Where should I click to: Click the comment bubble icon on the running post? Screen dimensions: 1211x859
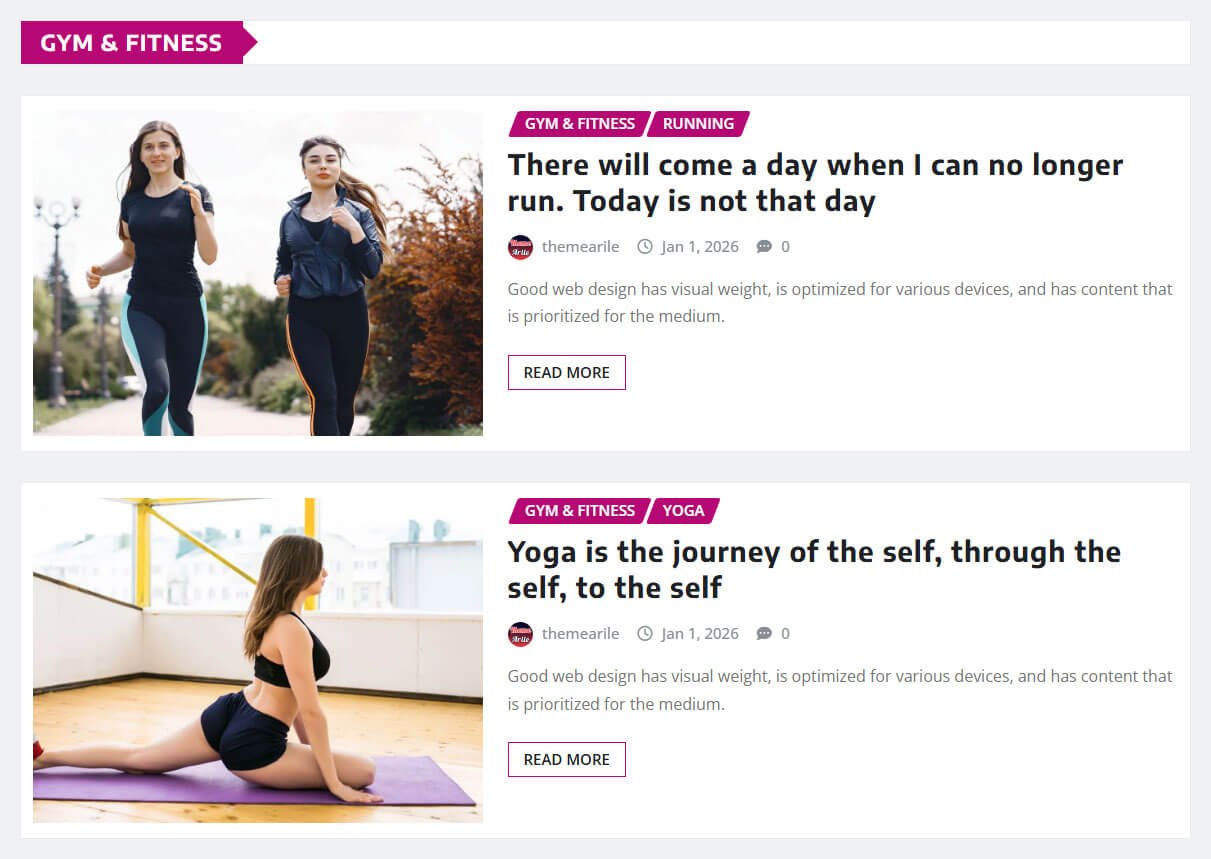coord(764,246)
